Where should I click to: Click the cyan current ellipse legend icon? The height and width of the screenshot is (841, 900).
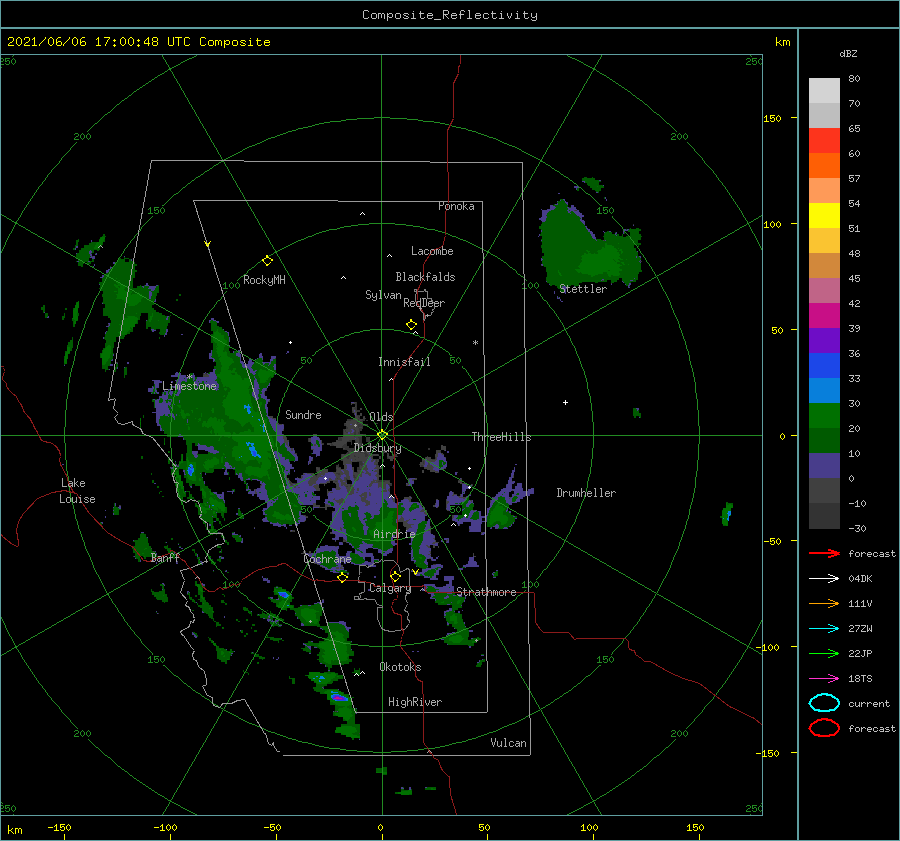pos(824,703)
